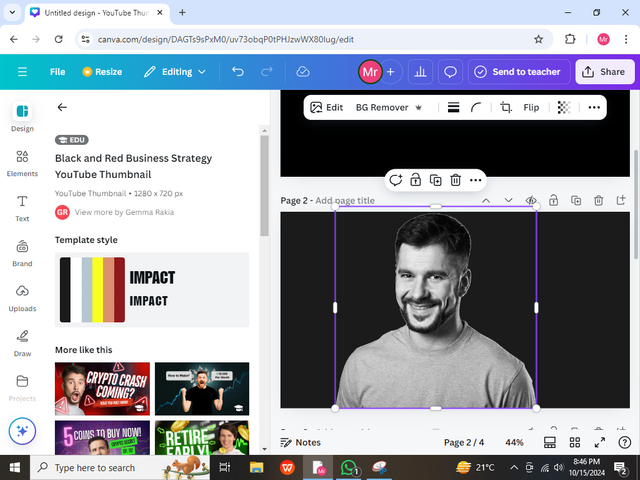Toggle the page thumbnails strip
Viewport: 640px width, 480px height.
[550, 442]
